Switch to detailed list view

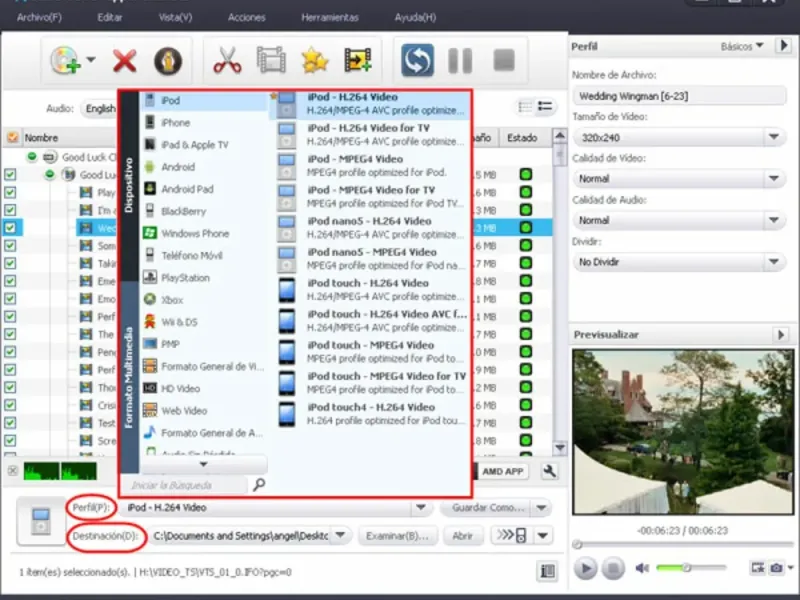pyautogui.click(x=545, y=107)
